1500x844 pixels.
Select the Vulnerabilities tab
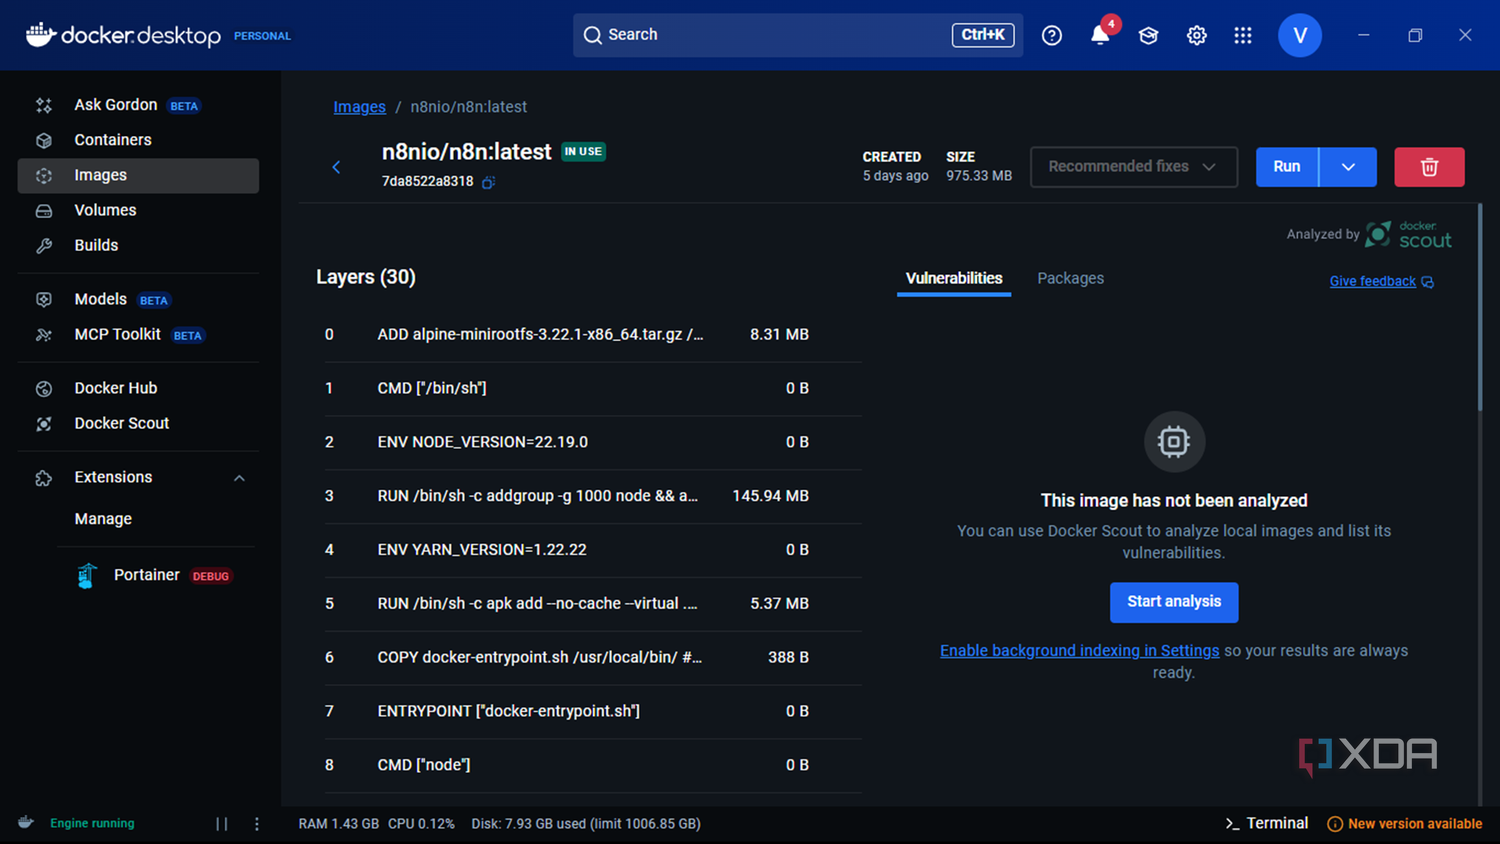pos(954,278)
